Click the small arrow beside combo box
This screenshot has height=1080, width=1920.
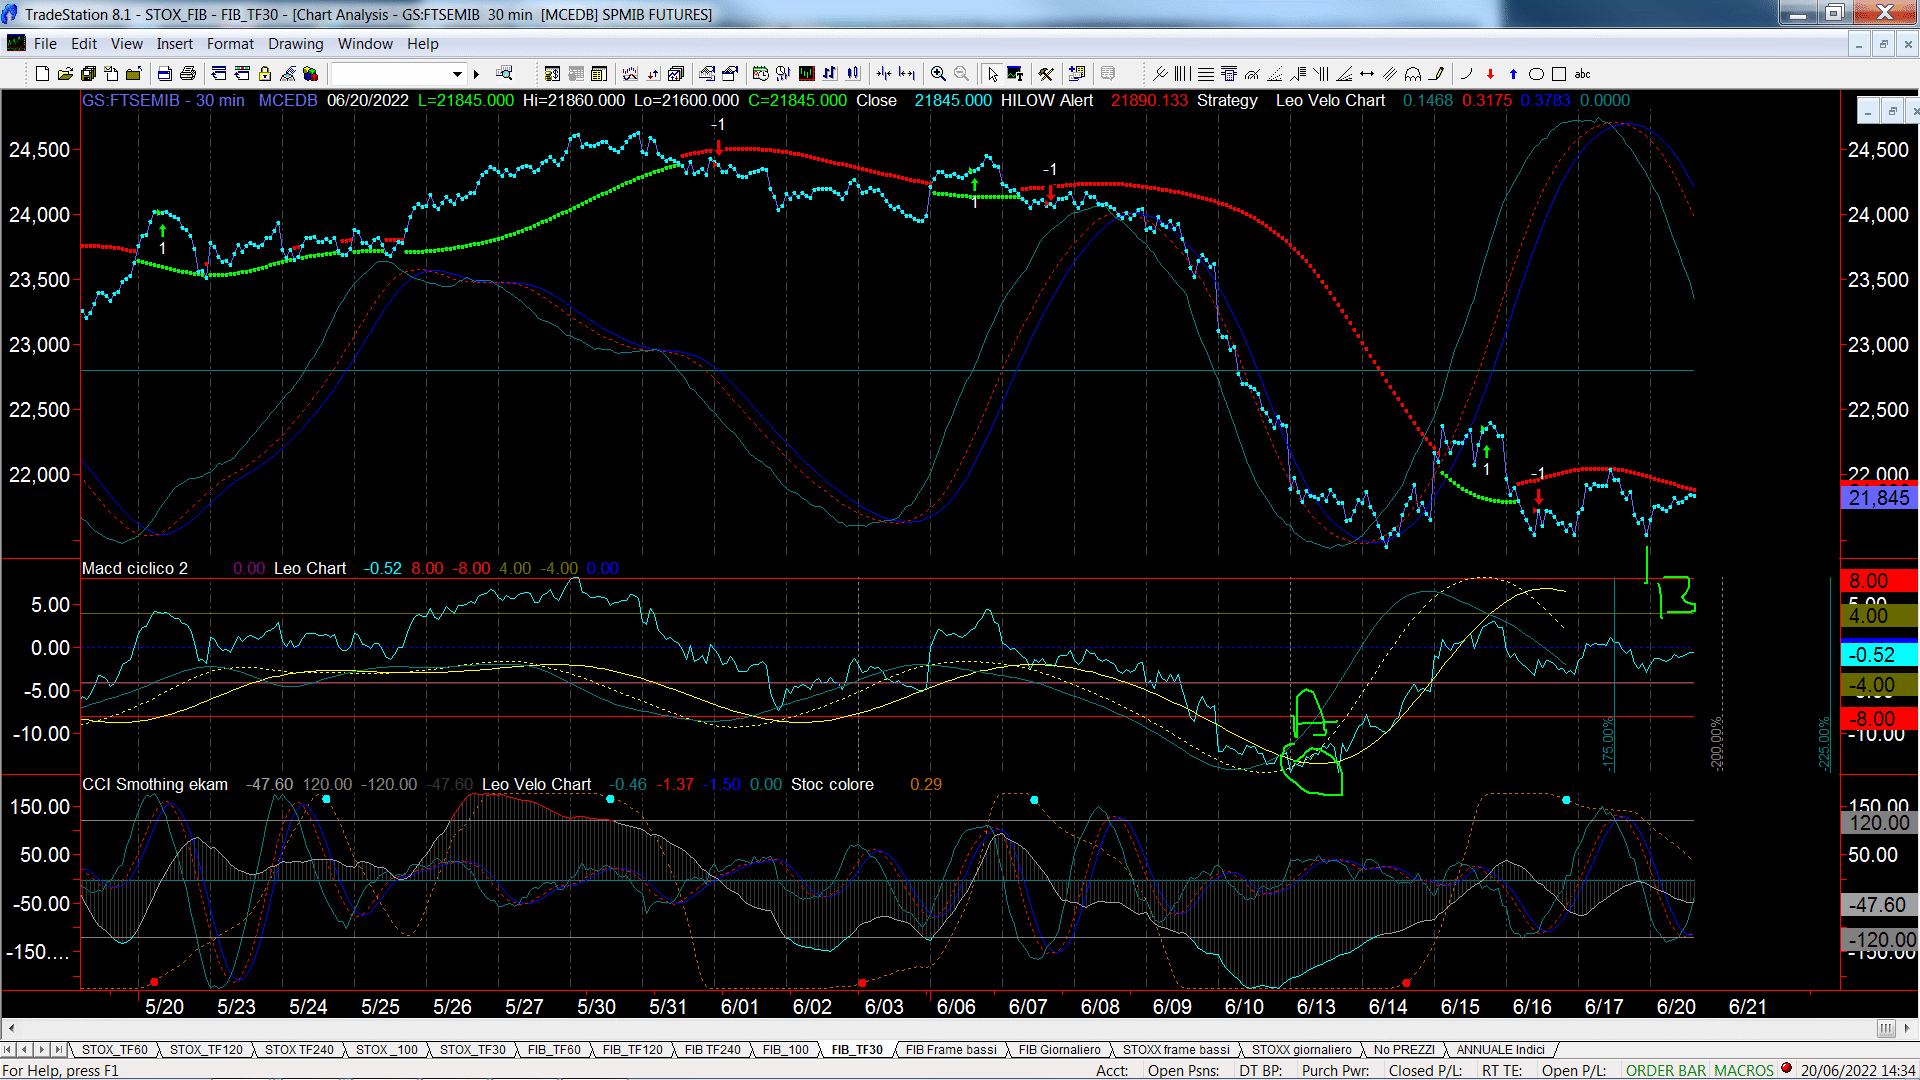tap(477, 74)
